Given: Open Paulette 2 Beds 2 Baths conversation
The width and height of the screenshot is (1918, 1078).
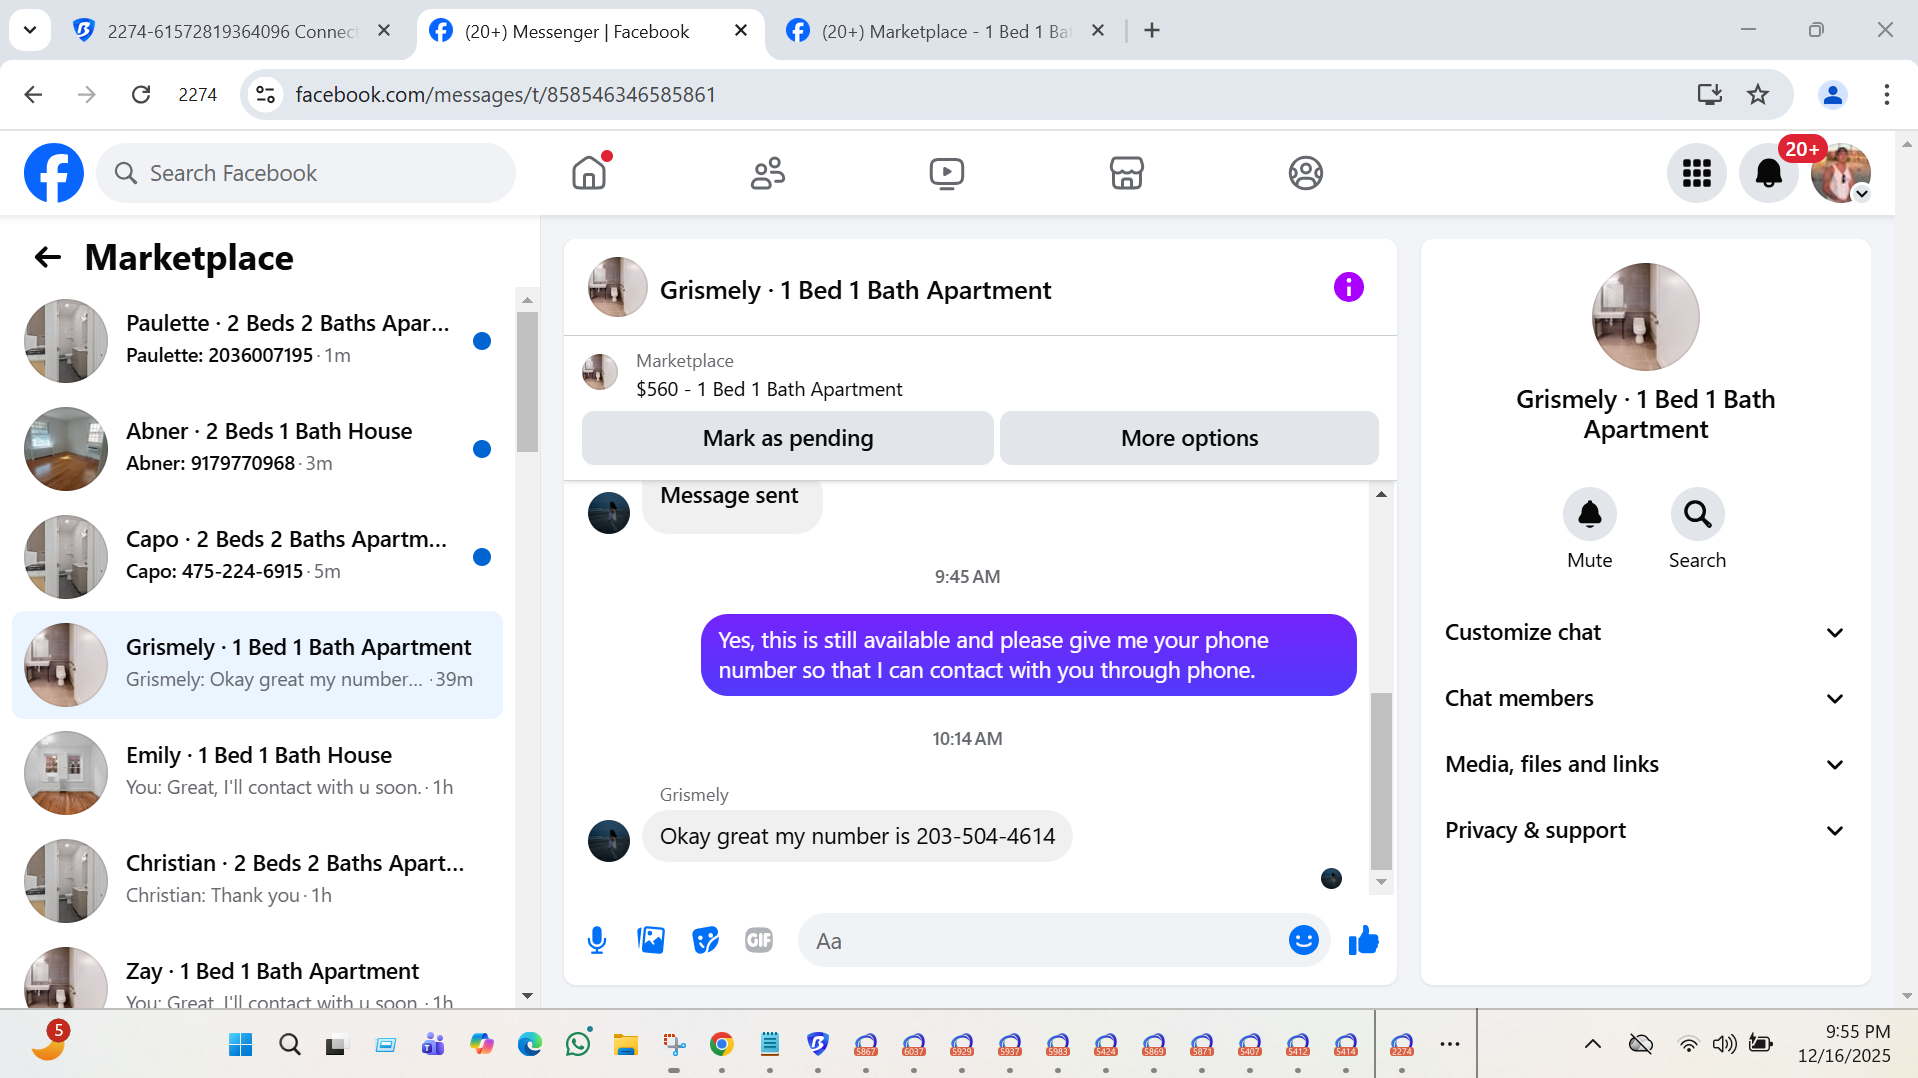Looking at the screenshot, I should 257,340.
